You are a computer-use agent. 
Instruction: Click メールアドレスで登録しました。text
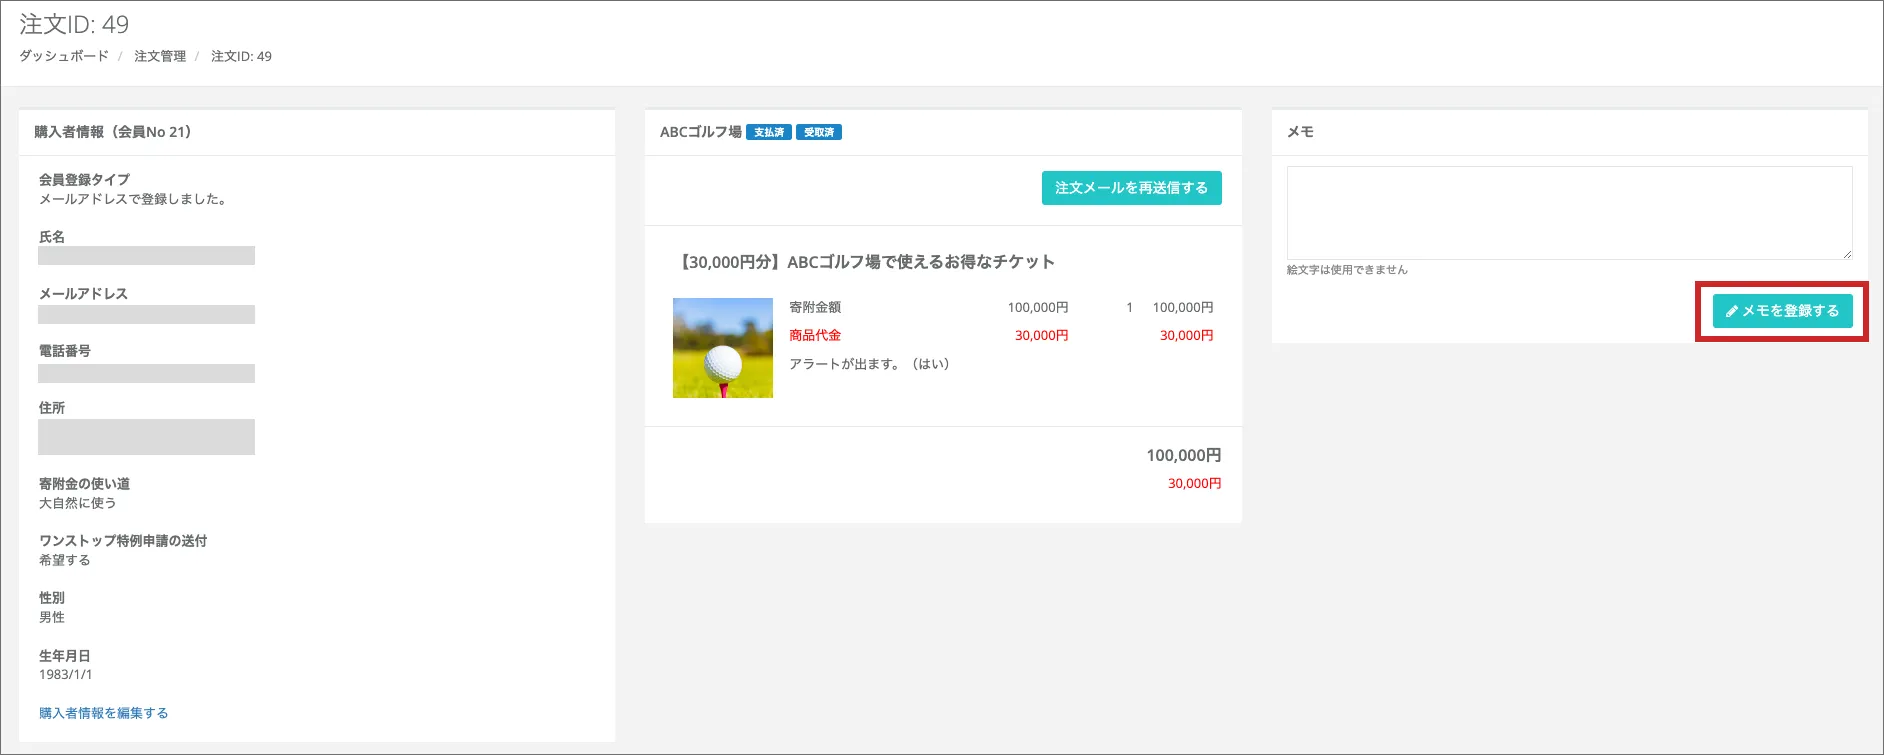[x=135, y=199]
